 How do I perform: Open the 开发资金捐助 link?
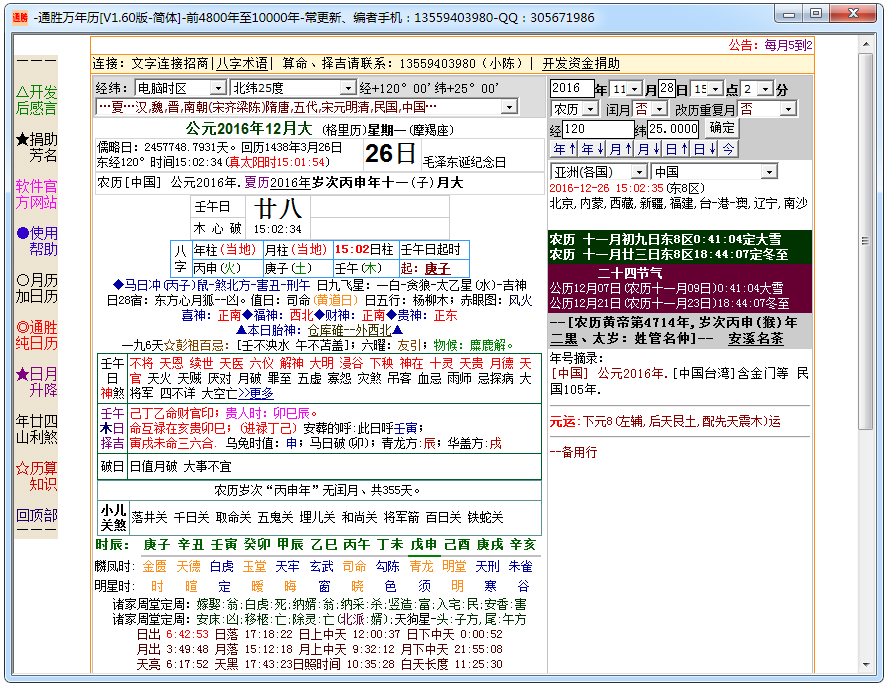click(581, 63)
